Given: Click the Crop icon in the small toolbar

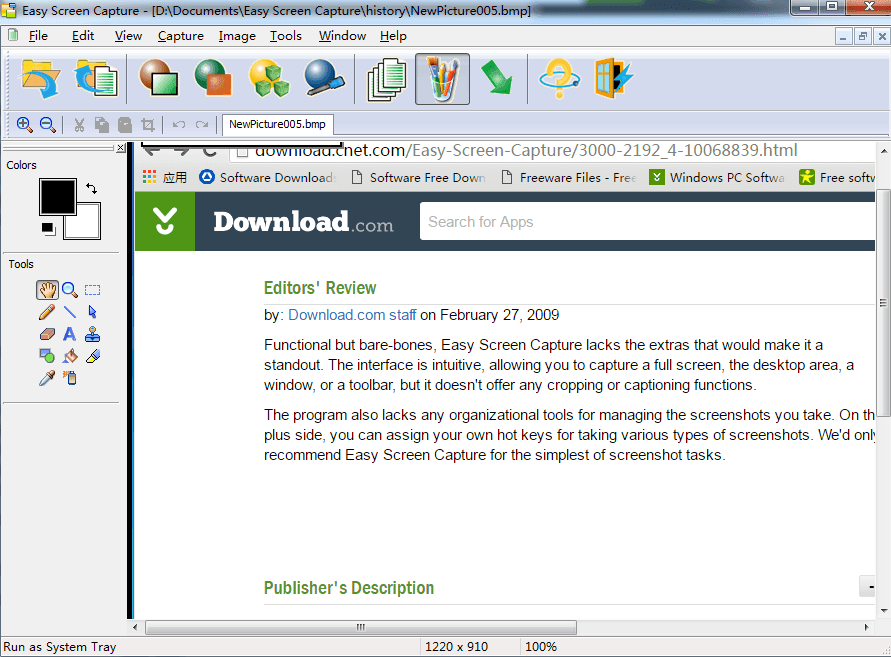Looking at the screenshot, I should click(148, 124).
